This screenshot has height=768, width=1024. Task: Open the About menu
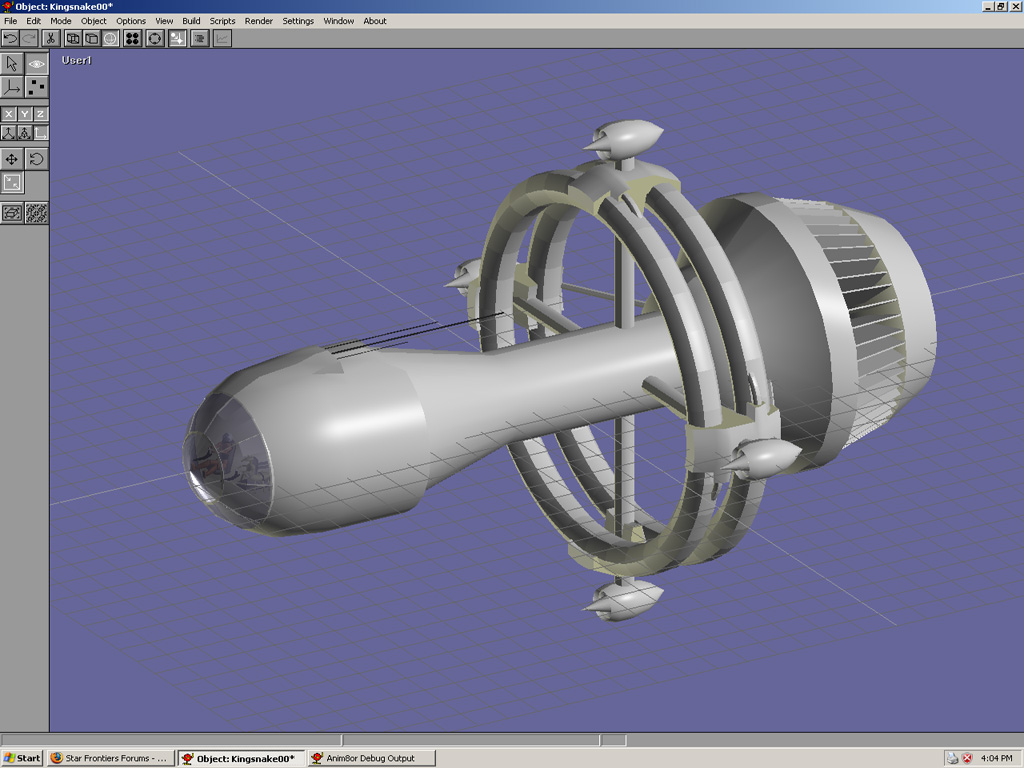point(375,21)
